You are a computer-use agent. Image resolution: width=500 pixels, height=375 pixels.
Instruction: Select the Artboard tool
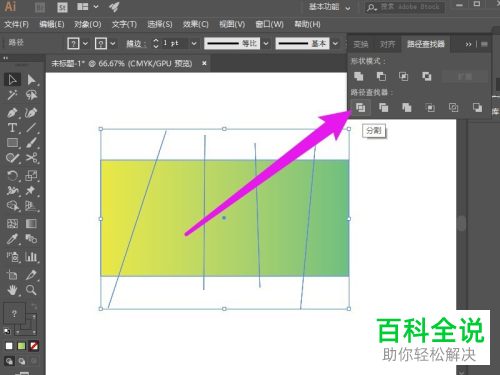click(12, 275)
